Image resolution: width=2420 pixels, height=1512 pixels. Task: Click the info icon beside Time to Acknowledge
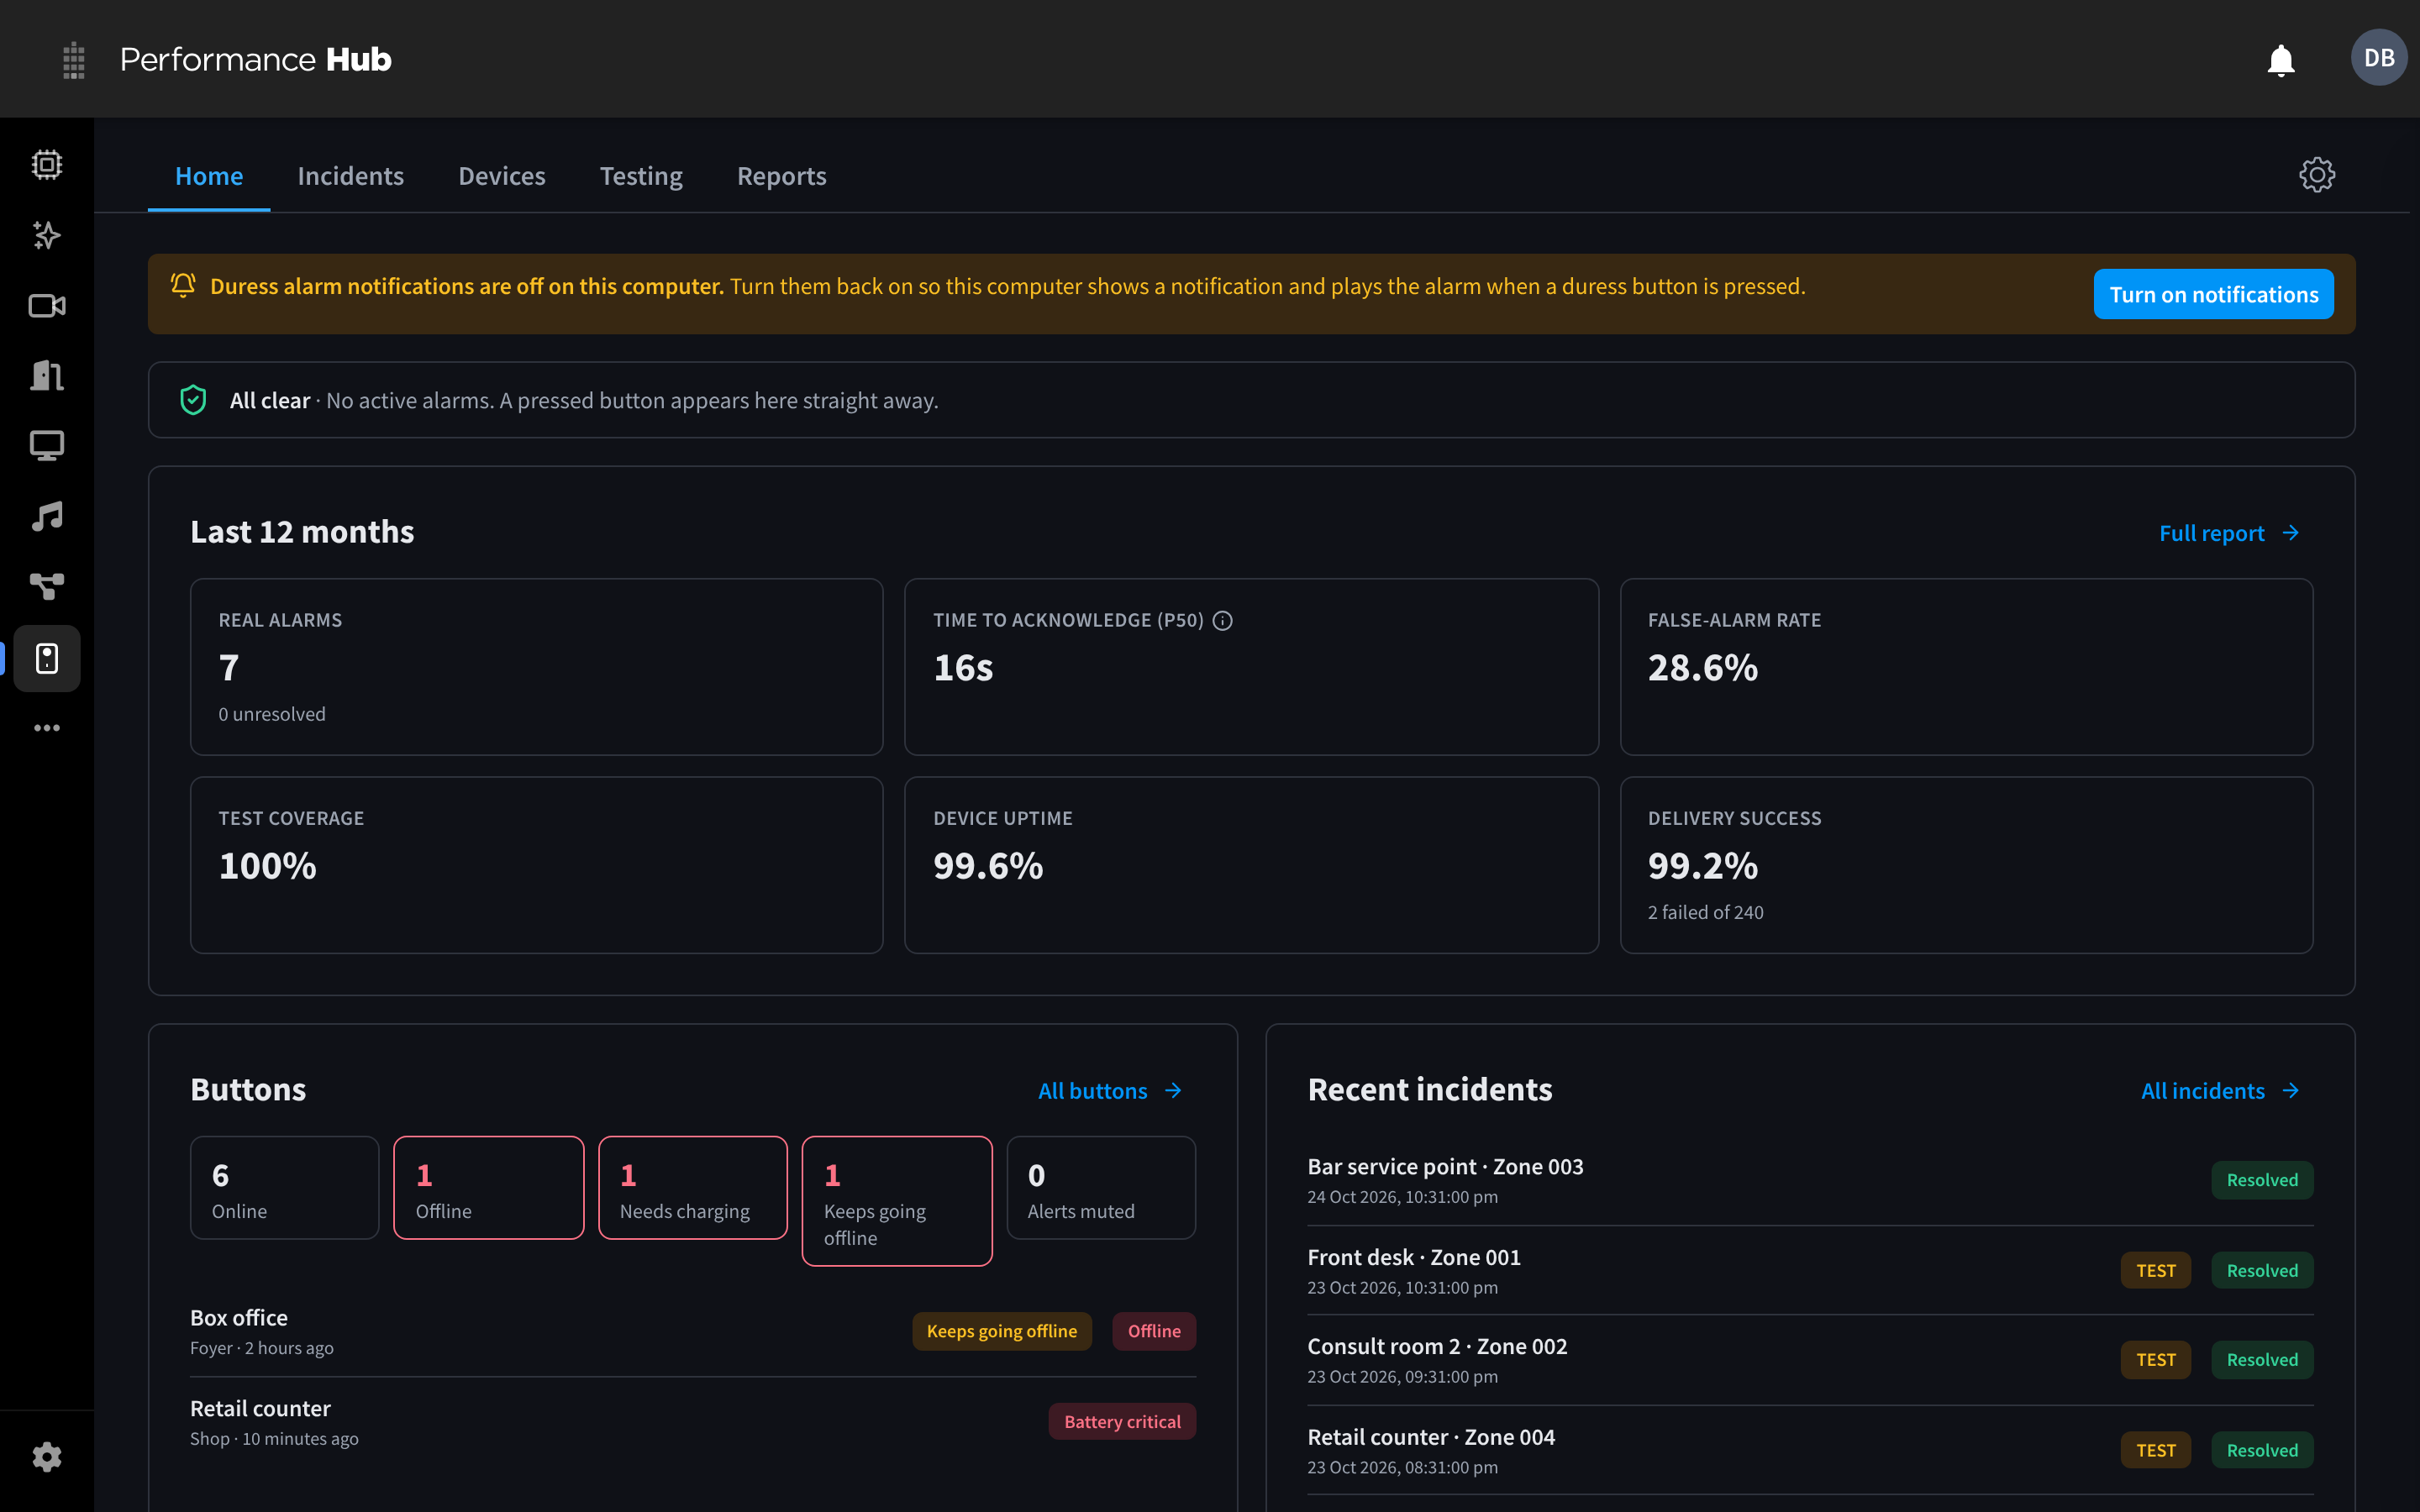[1222, 621]
